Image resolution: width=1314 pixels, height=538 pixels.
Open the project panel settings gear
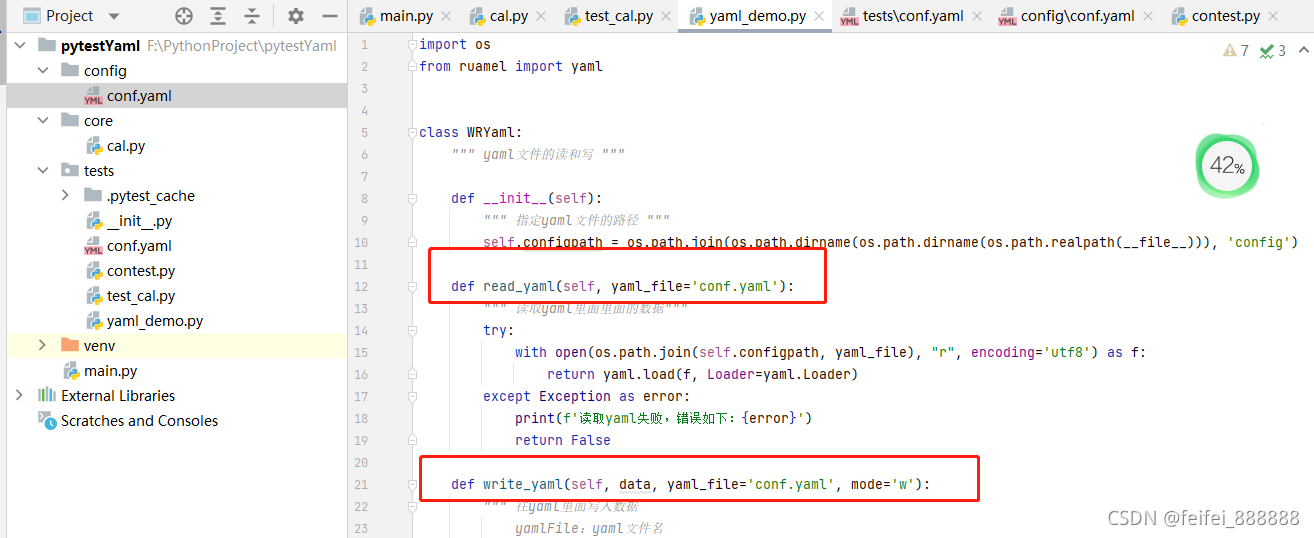coord(296,16)
